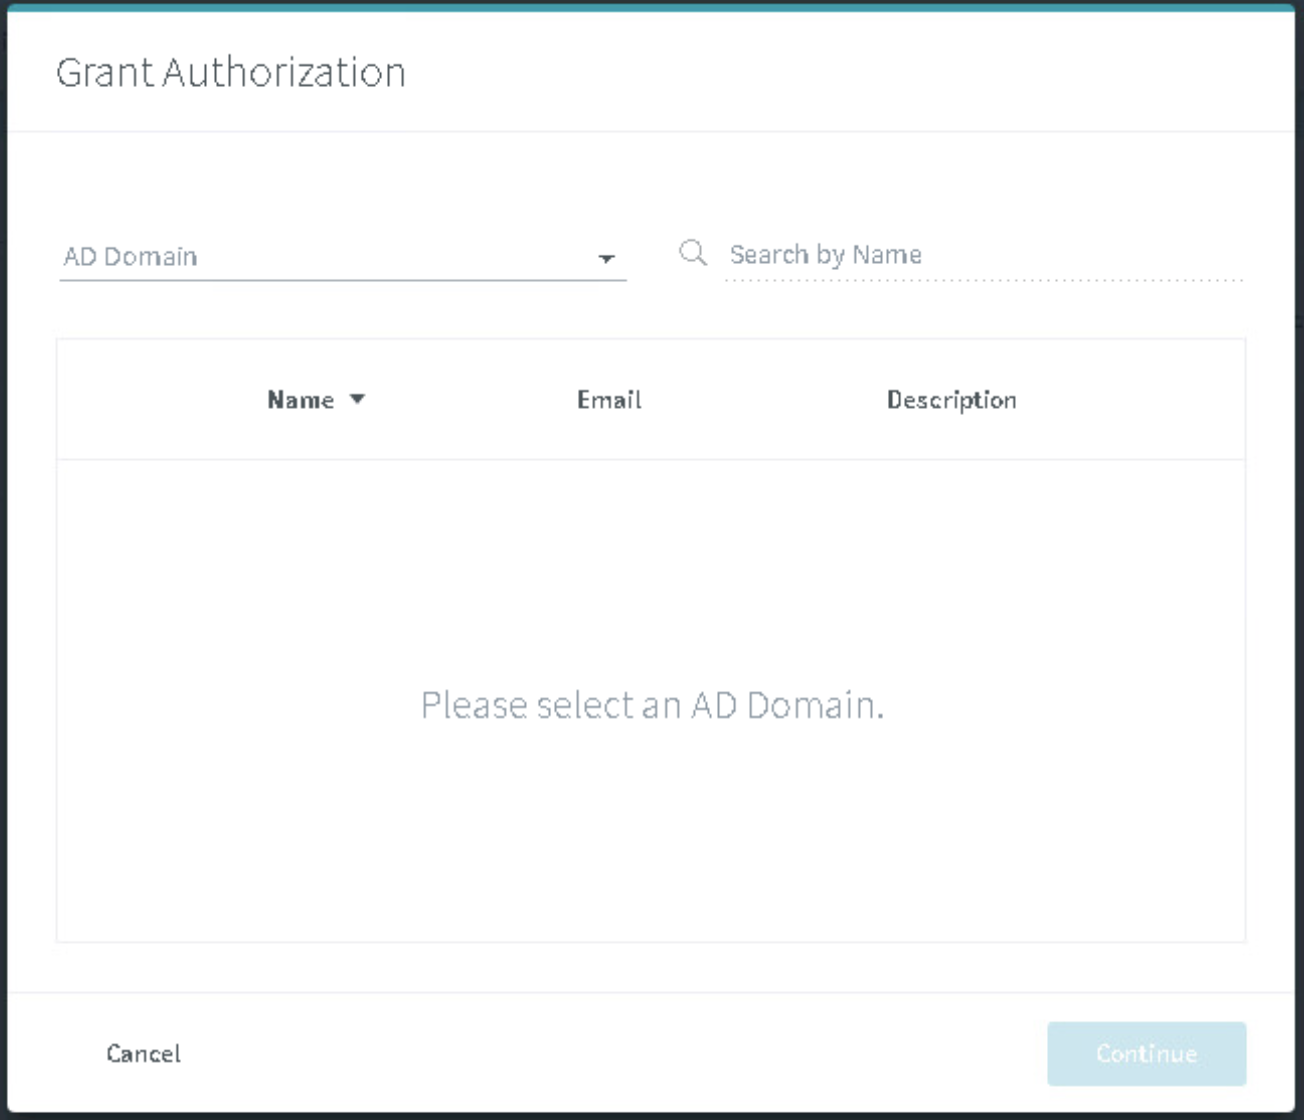Click the Name sort arrow

(357, 400)
